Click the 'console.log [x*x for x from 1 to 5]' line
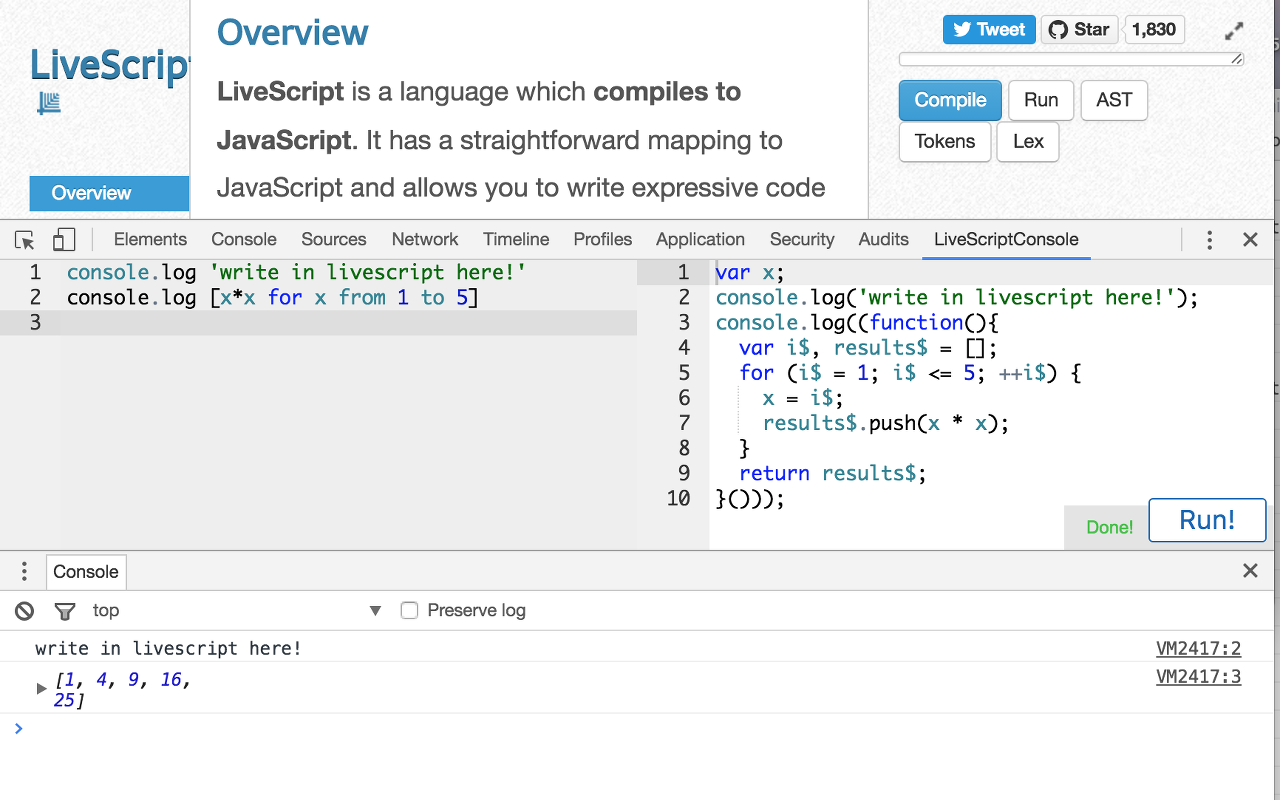This screenshot has height=800, width=1280. pyautogui.click(x=273, y=297)
